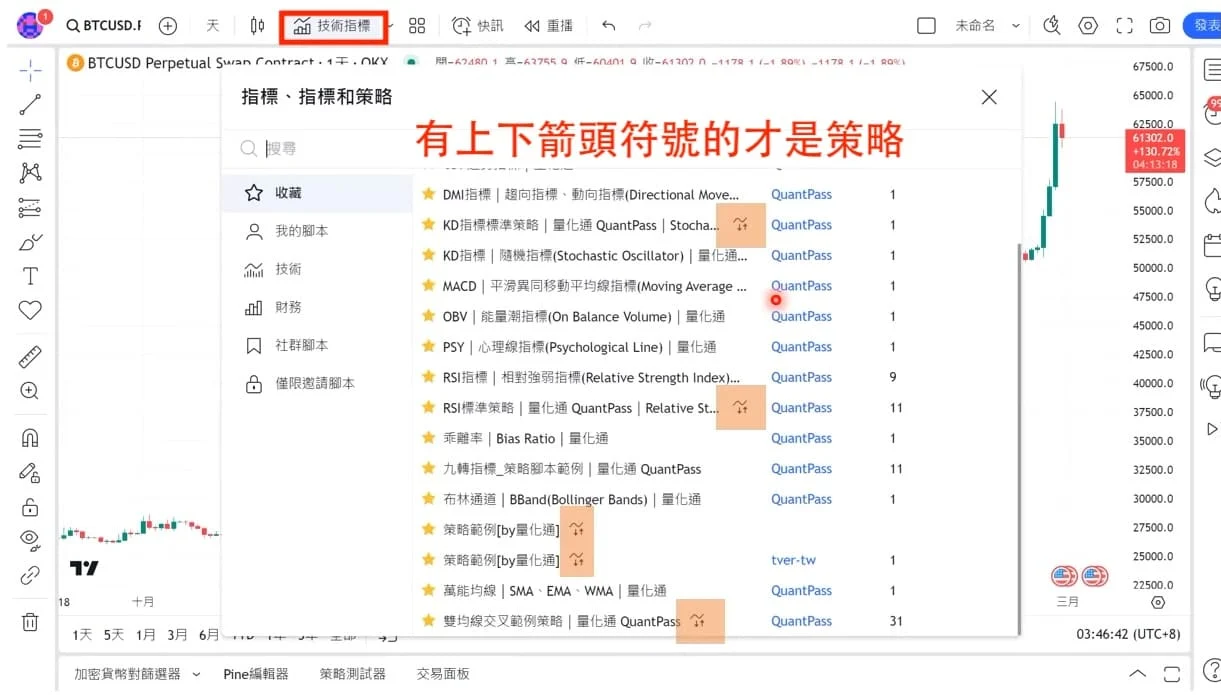Pick the ruler measure tool

click(x=30, y=356)
